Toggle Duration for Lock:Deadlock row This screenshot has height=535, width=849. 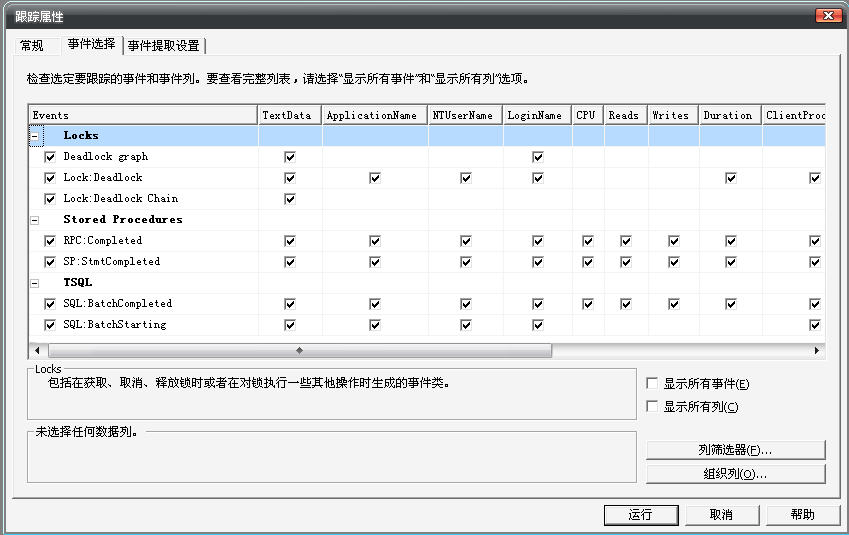(730, 178)
